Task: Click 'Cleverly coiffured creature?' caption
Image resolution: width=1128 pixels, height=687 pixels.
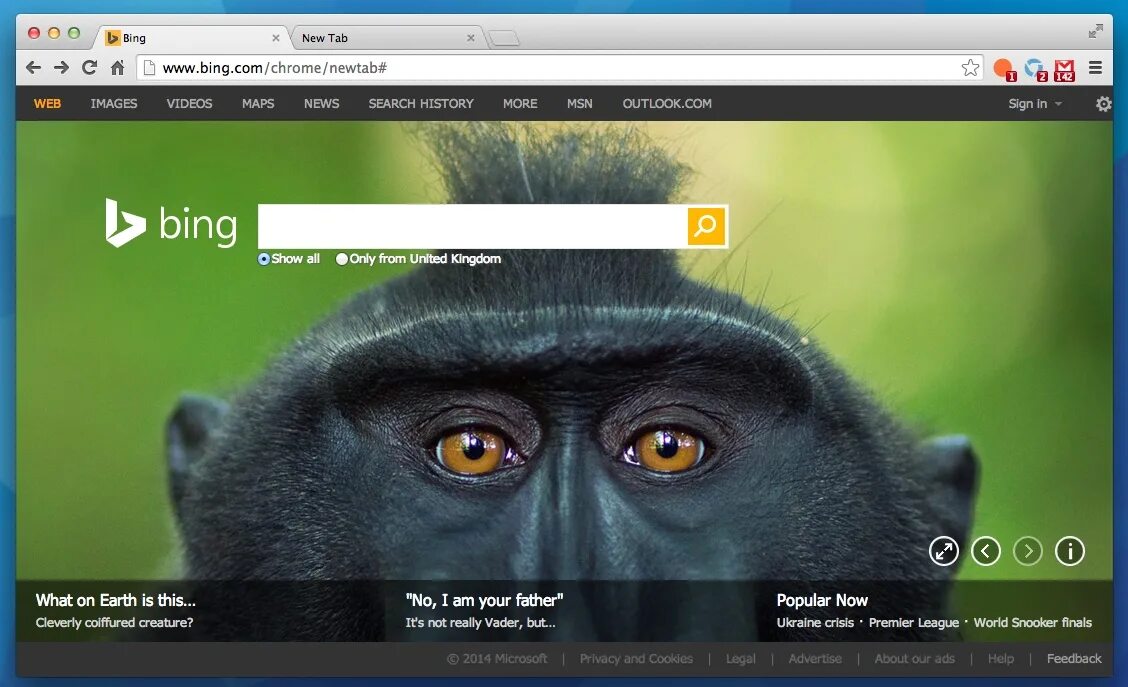Action: (x=114, y=623)
